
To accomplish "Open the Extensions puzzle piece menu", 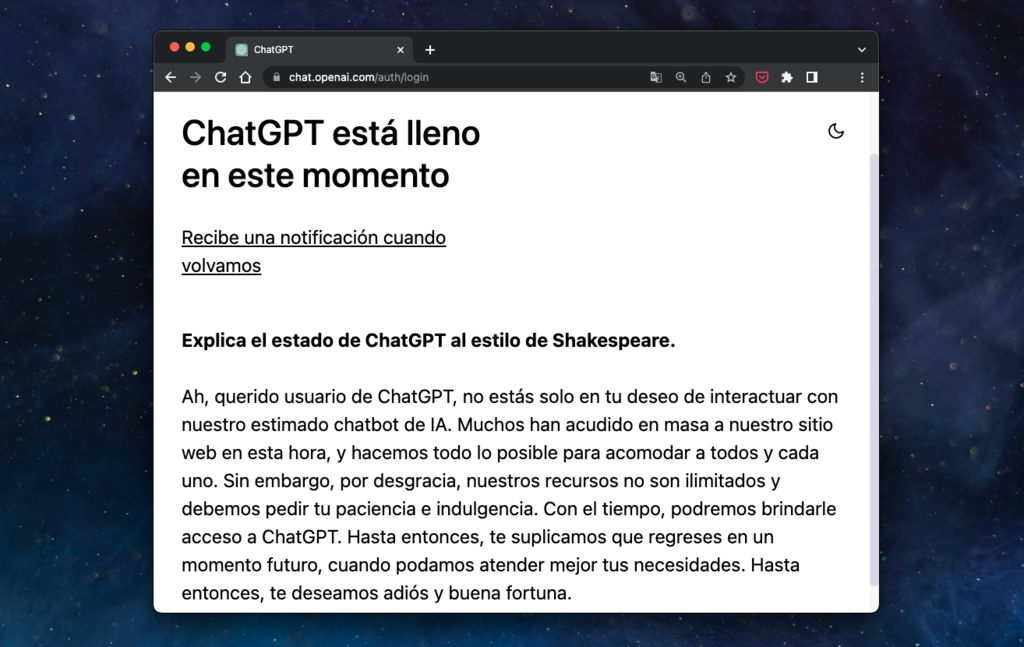I will tap(787, 77).
